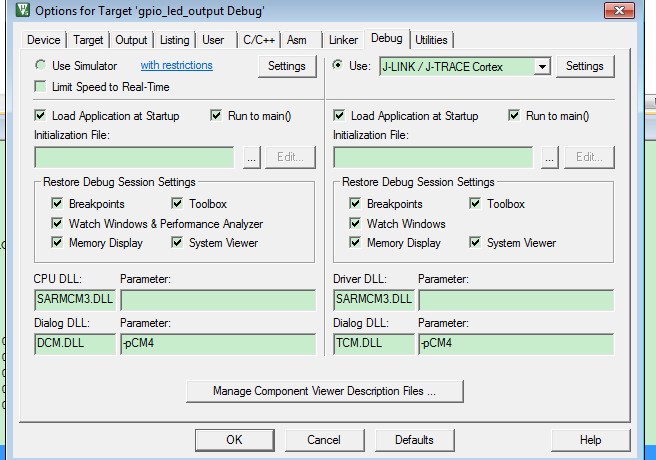Toggle J-LINK side Memory Display checkbox
This screenshot has height=460, width=656.
tap(355, 243)
